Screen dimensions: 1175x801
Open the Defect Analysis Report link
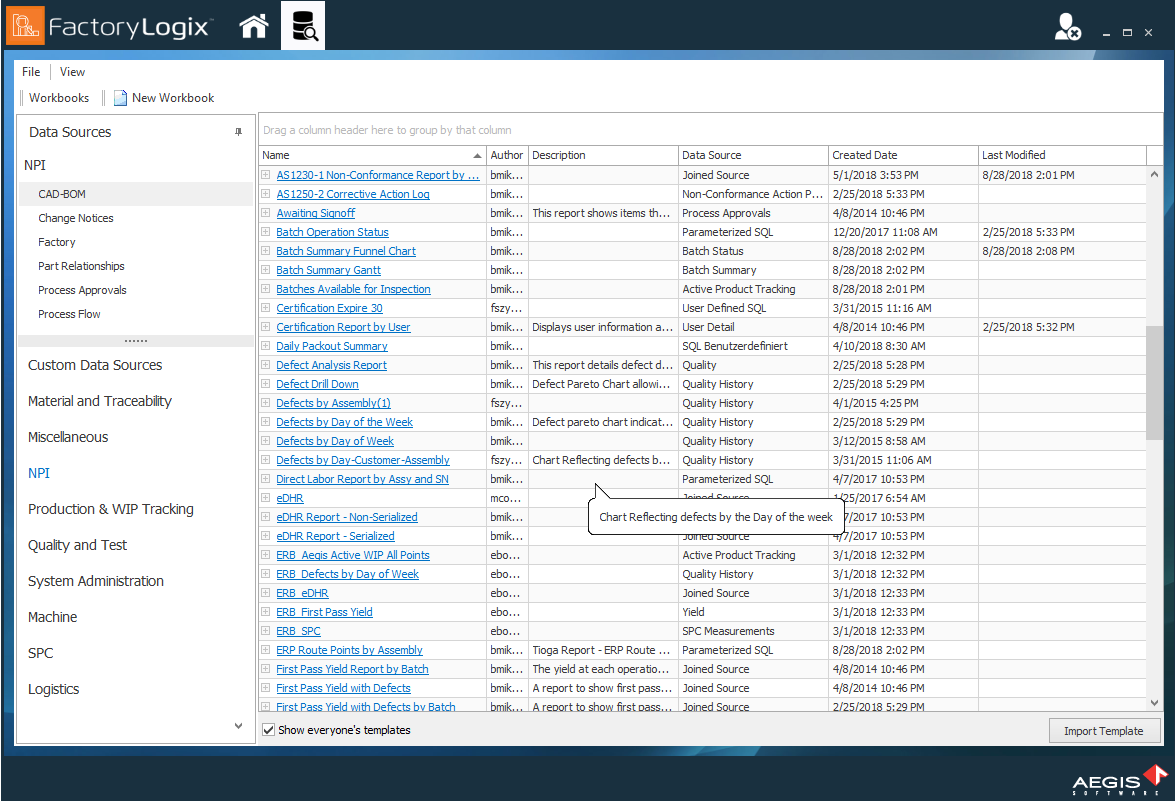(333, 365)
